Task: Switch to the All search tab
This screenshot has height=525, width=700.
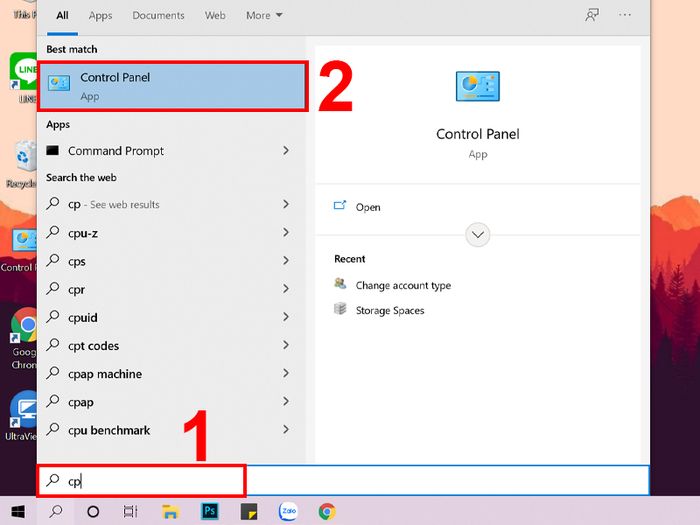Action: 62,16
